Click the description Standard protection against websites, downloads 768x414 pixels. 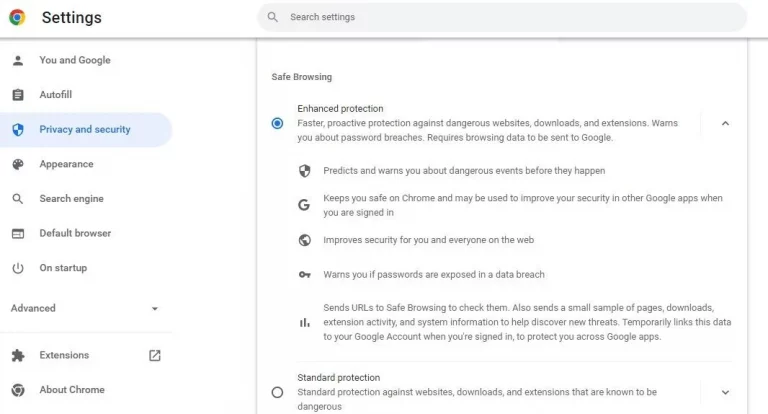[x=477, y=399]
